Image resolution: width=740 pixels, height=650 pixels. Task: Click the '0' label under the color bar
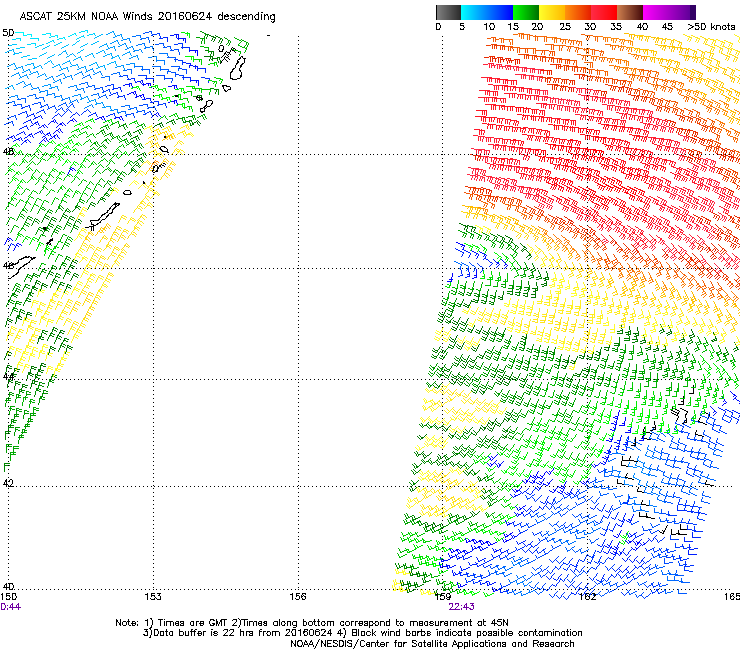click(x=438, y=27)
